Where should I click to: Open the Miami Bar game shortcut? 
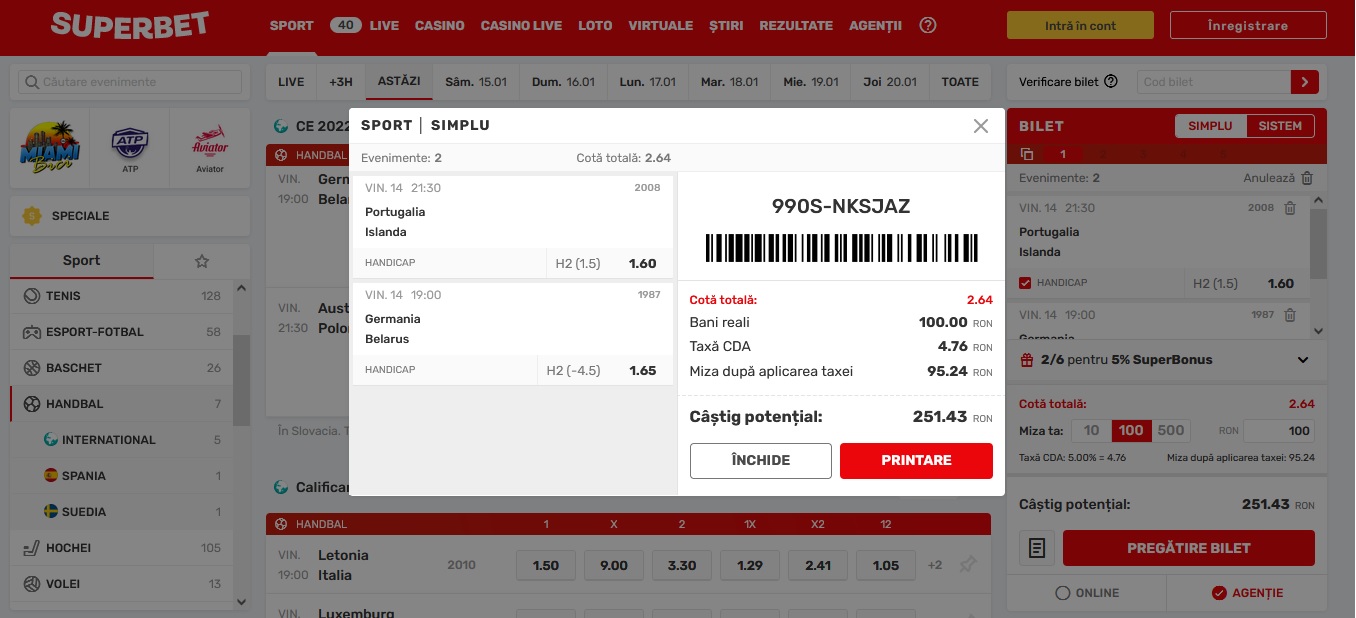50,148
